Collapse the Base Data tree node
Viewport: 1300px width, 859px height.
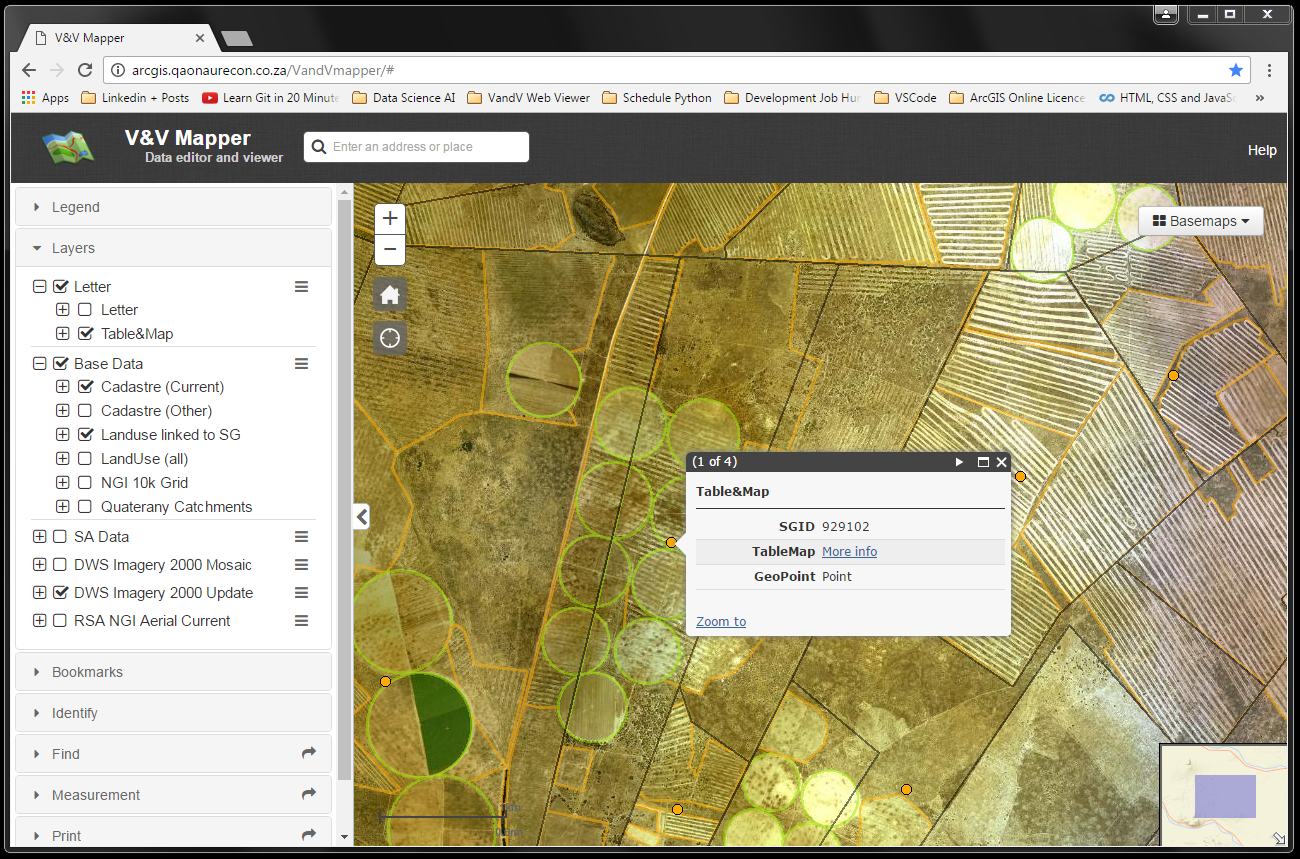(x=40, y=364)
